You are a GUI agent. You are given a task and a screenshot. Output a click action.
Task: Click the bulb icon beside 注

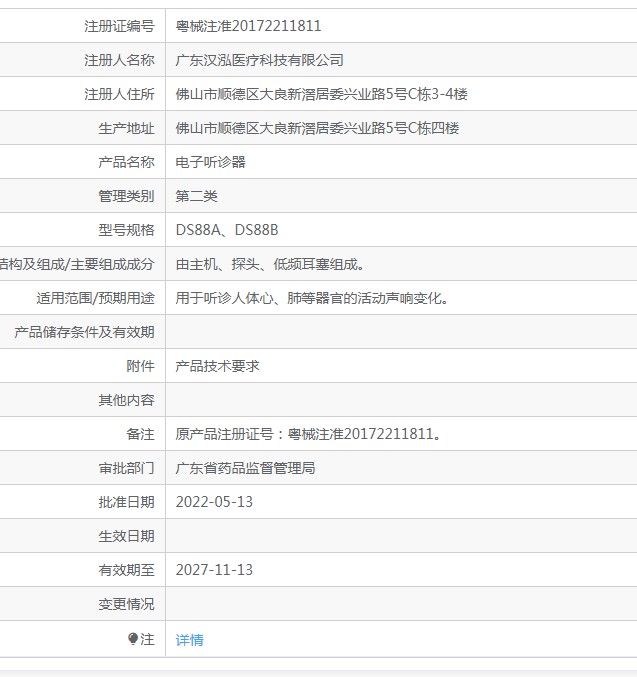click(x=133, y=639)
